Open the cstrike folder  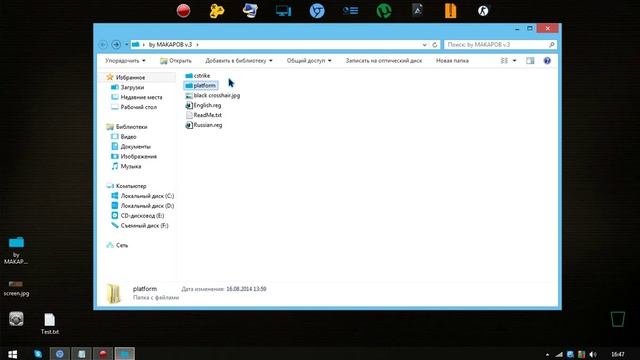pos(198,76)
